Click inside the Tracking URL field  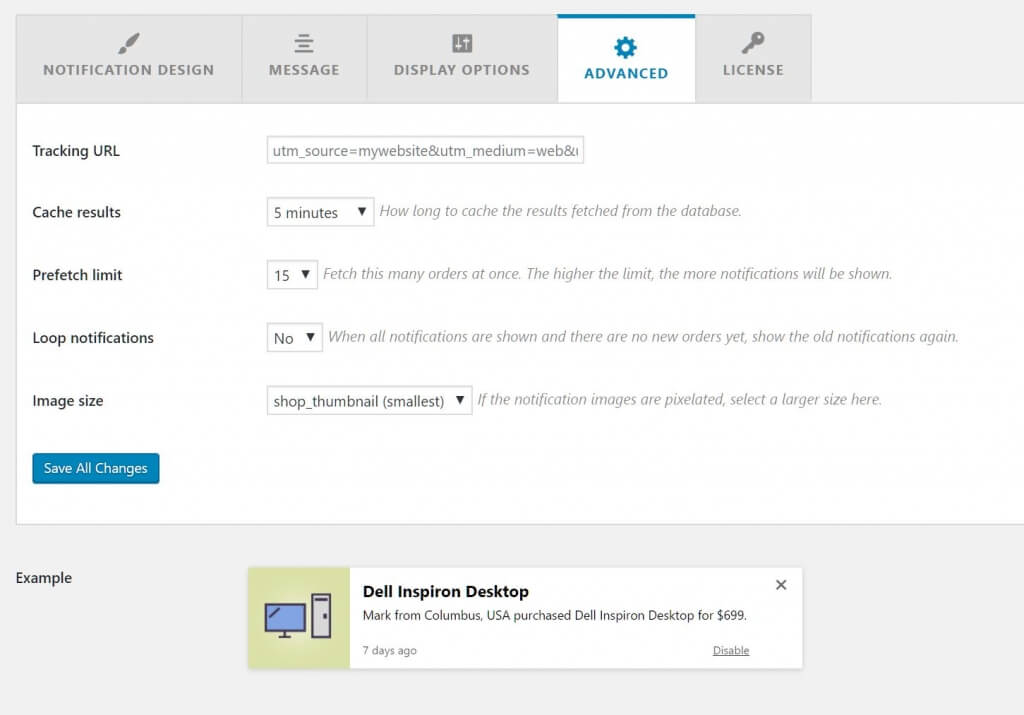point(425,149)
